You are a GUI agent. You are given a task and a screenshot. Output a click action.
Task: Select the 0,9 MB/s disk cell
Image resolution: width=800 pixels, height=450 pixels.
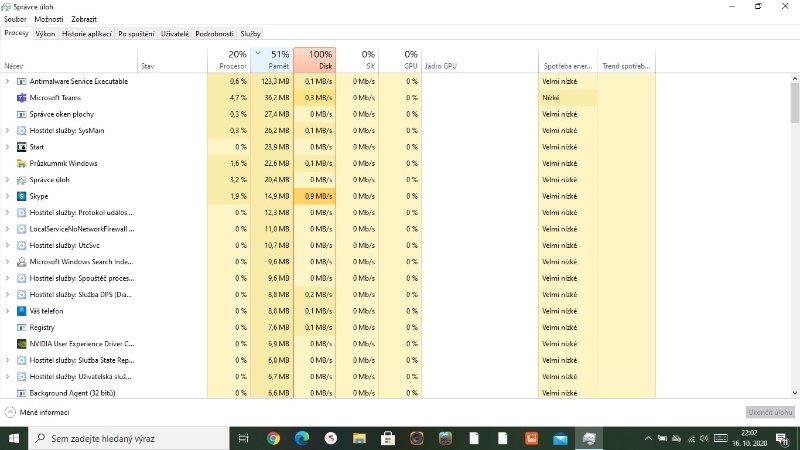(314, 196)
